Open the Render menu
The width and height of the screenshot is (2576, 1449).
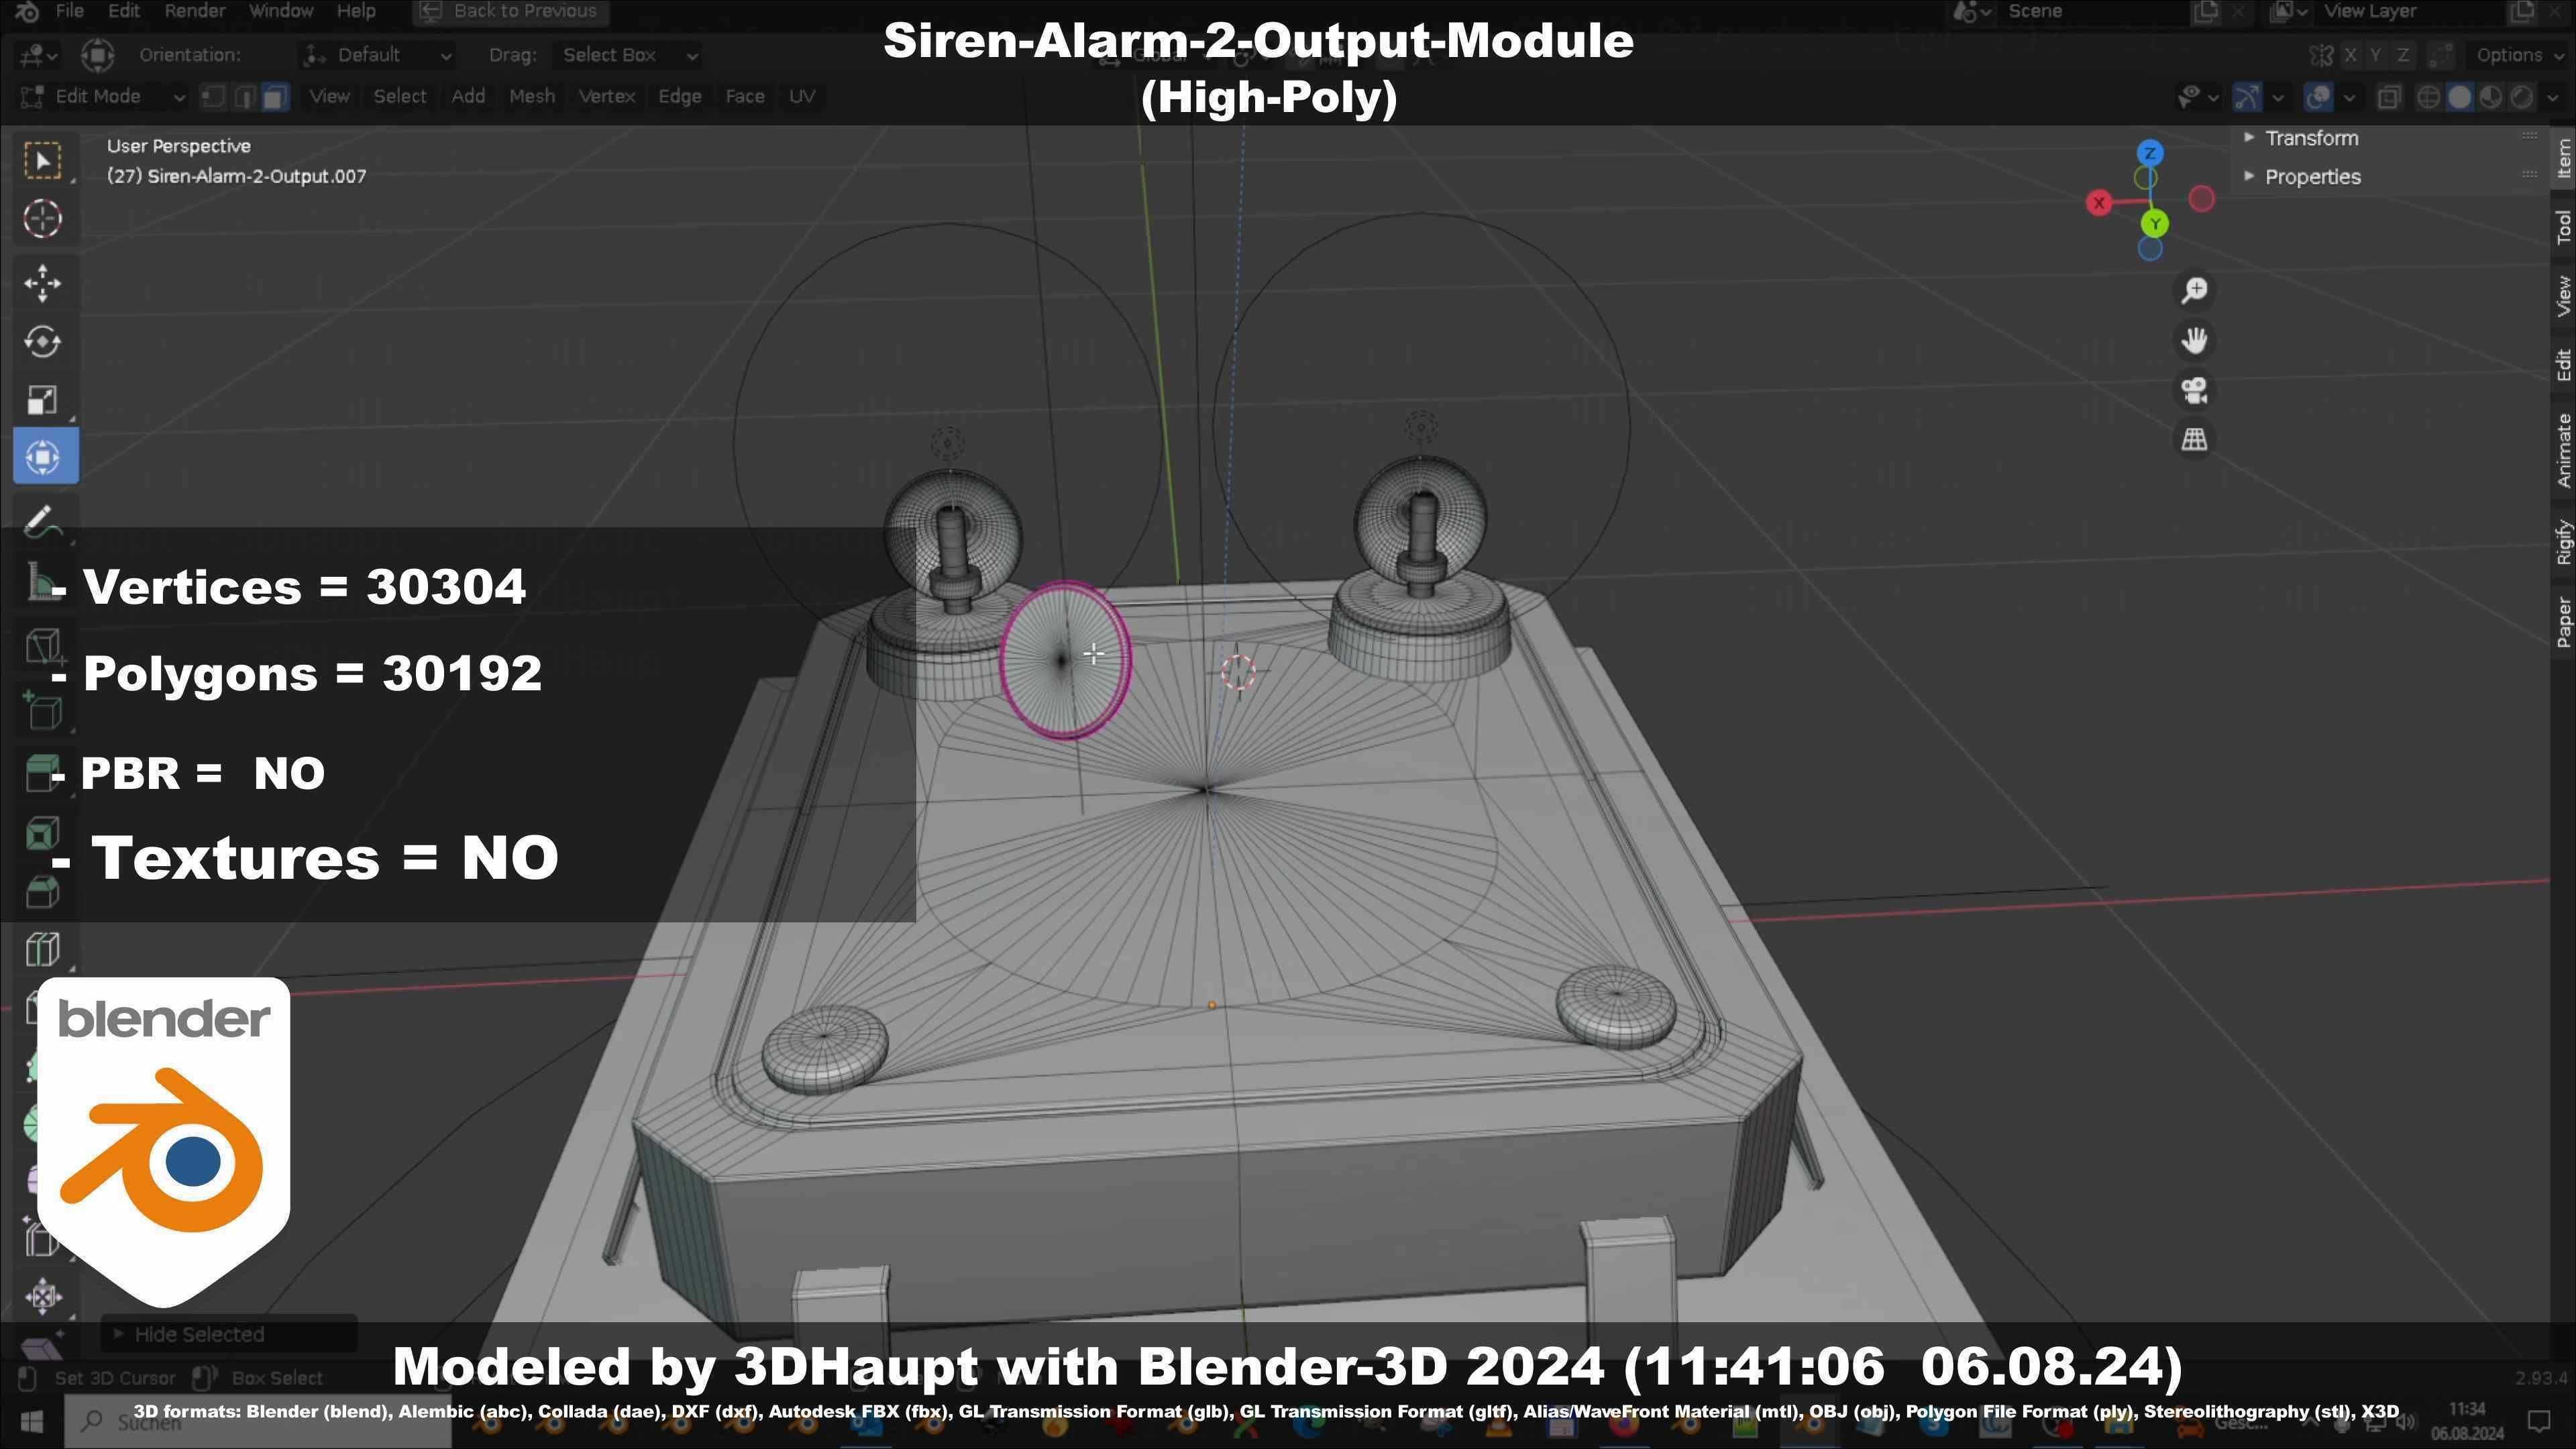click(x=194, y=11)
